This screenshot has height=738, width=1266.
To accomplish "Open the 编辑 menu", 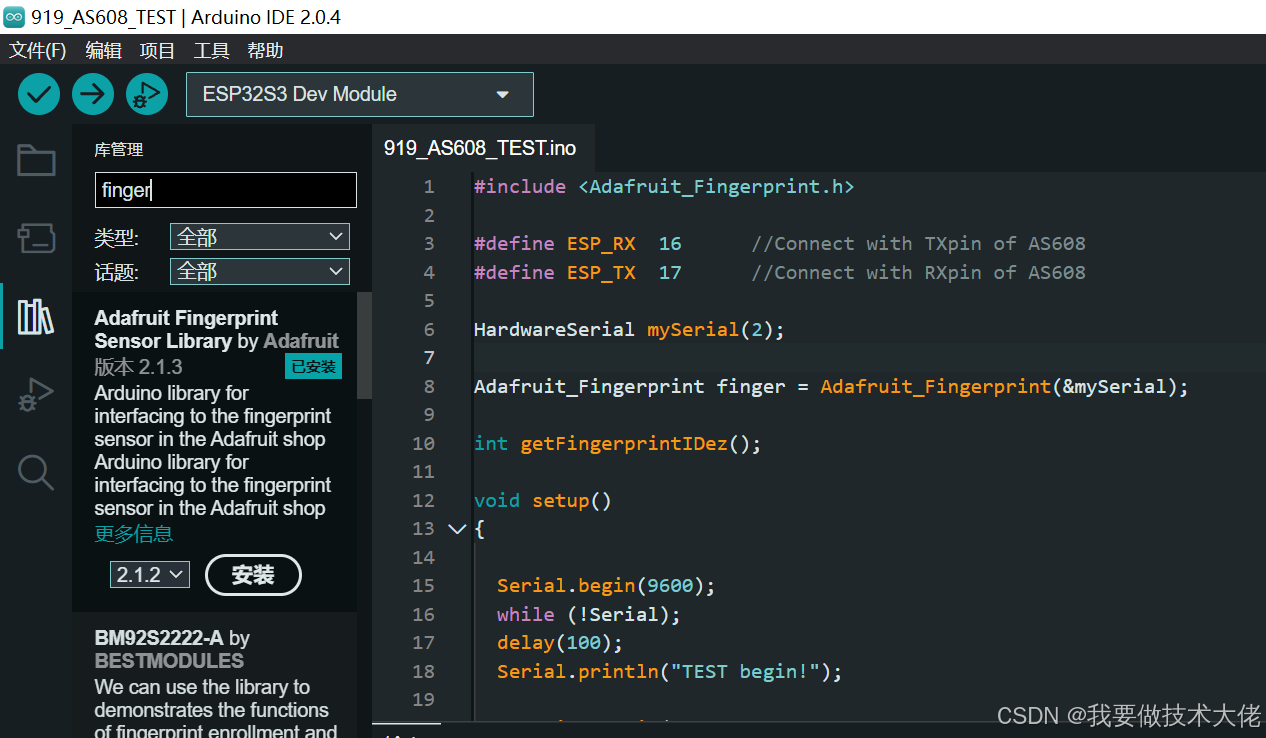I will point(104,50).
